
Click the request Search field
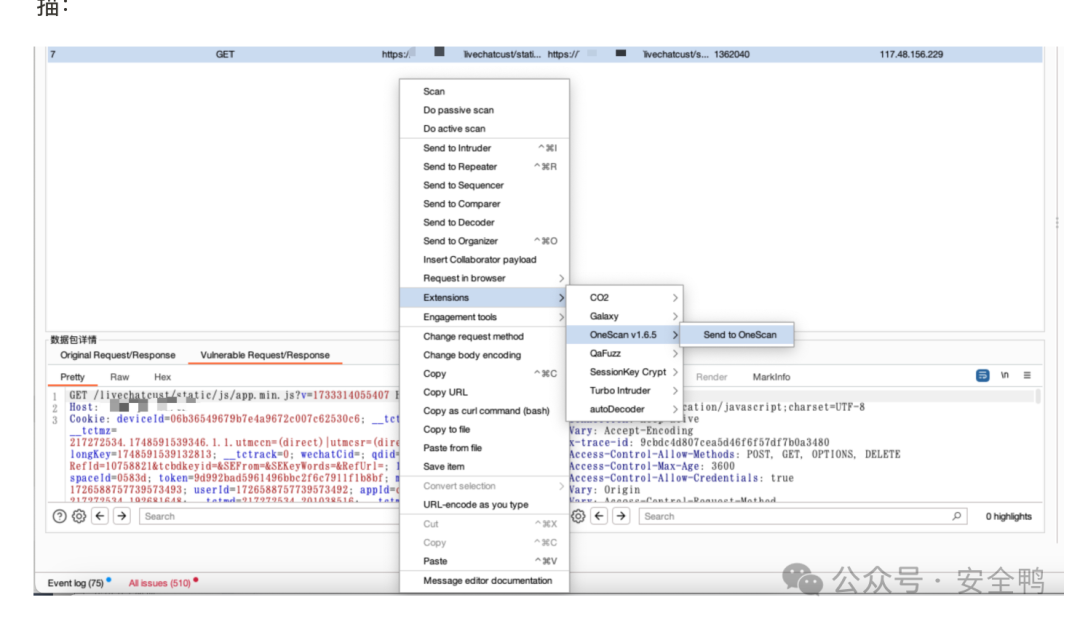[269, 516]
